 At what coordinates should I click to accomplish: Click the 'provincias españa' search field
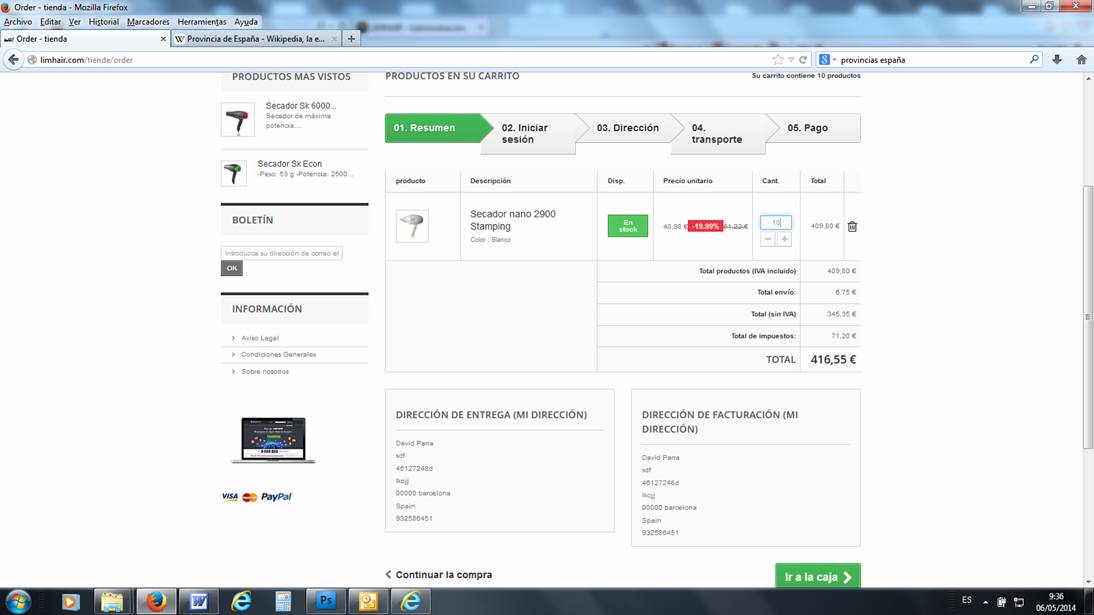[x=931, y=60]
